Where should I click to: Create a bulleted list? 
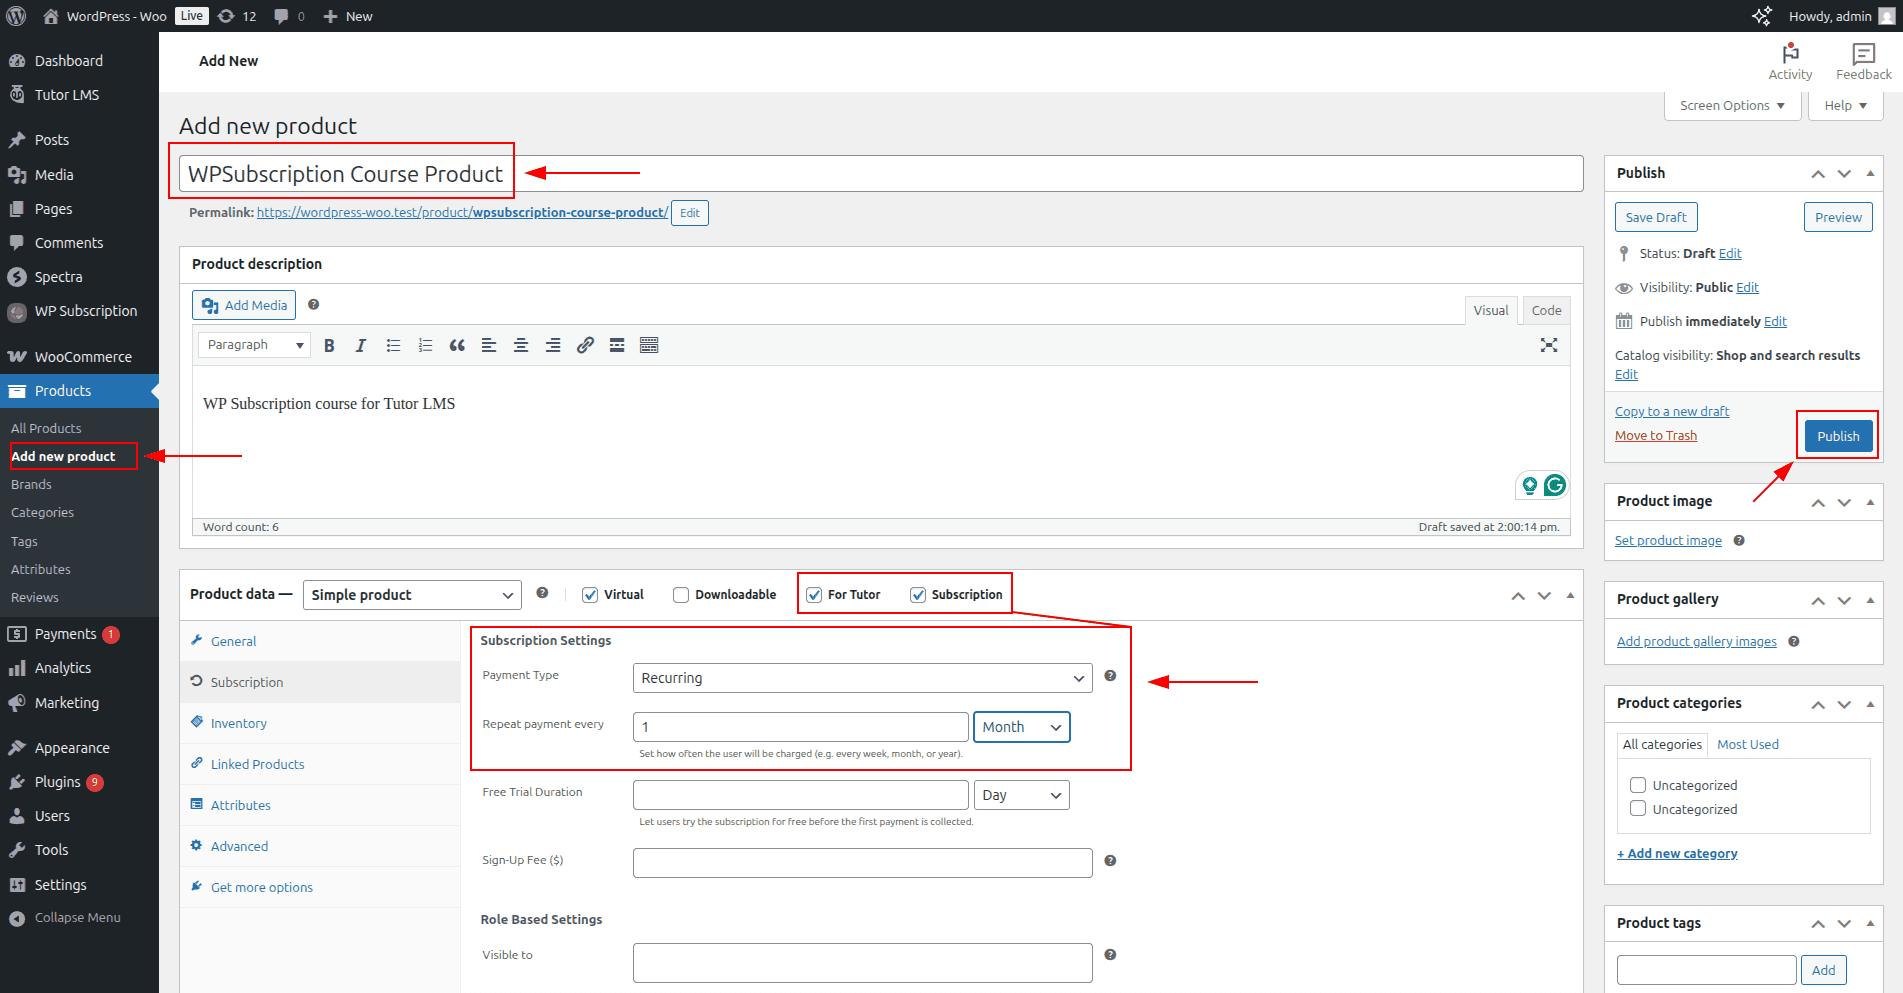coord(393,345)
